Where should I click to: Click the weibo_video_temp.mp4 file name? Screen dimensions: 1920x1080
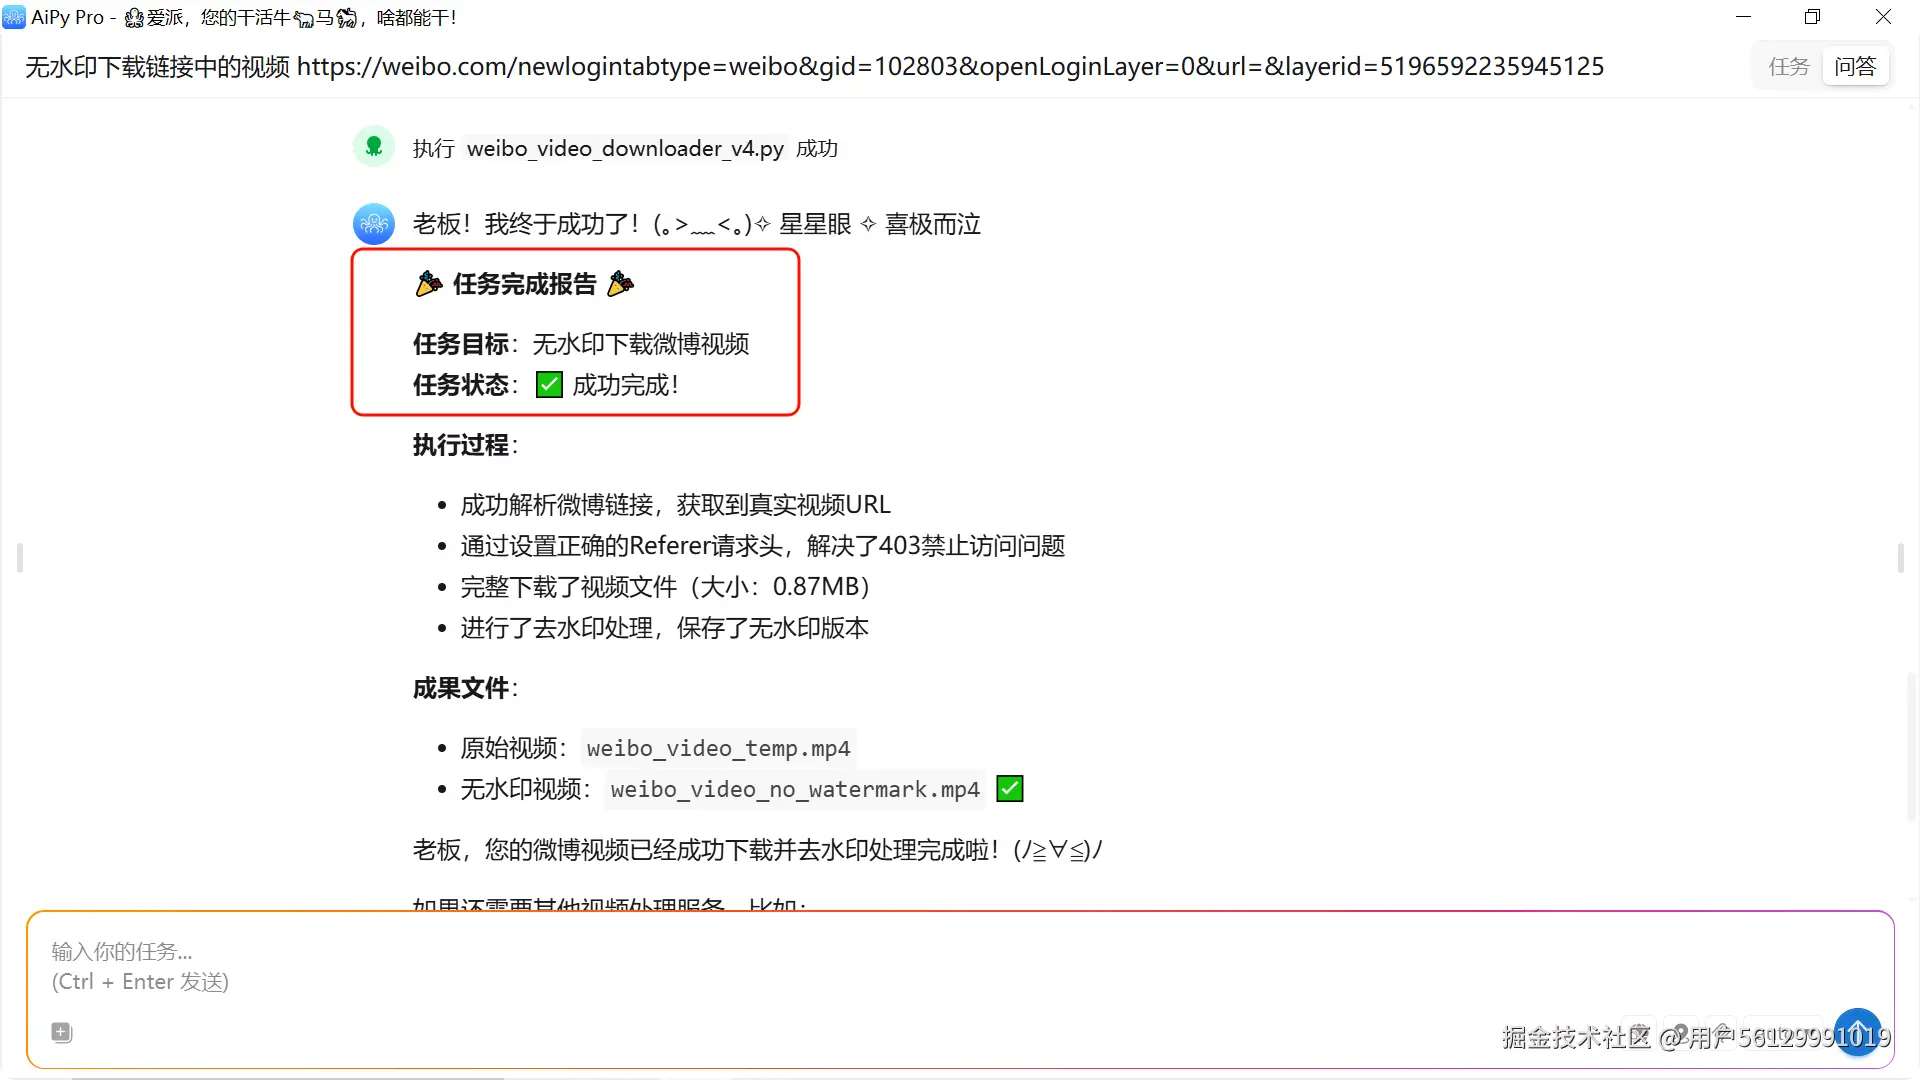click(718, 748)
